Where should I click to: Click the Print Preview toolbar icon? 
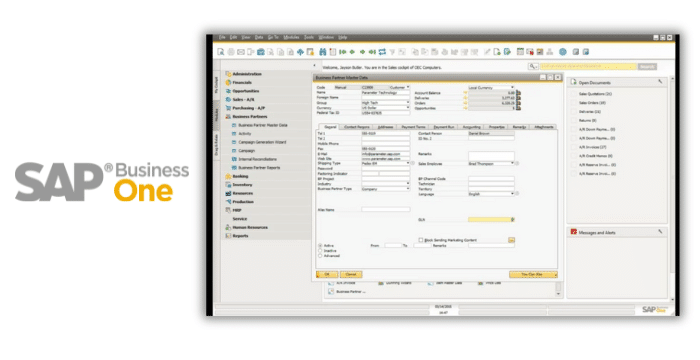[221, 52]
